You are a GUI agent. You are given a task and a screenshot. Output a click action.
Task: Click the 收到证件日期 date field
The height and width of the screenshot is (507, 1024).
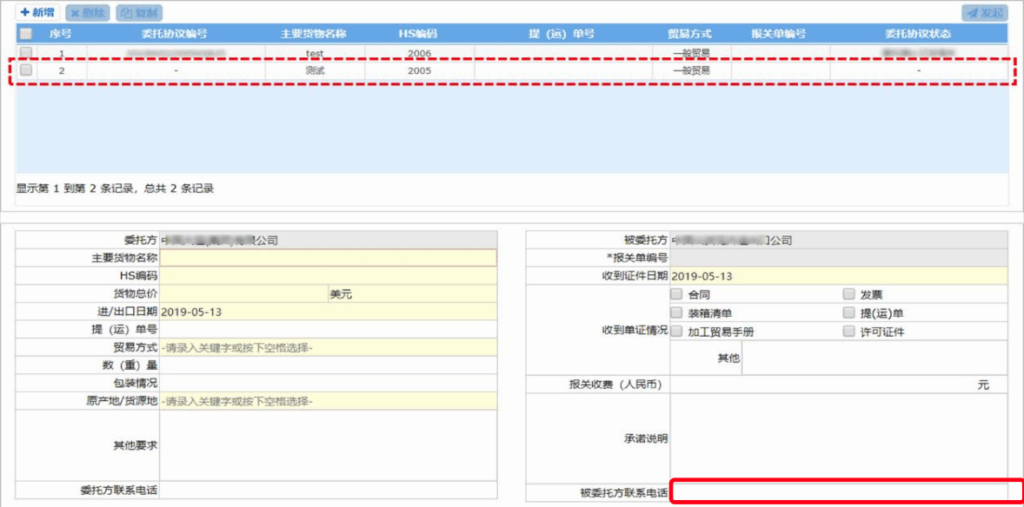tap(839, 276)
